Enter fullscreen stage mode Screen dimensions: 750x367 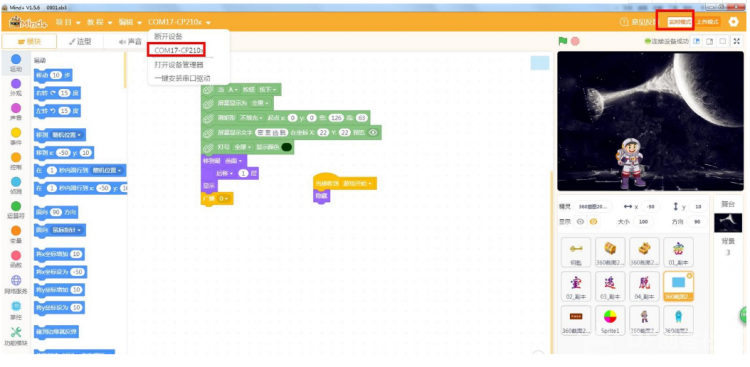pyautogui.click(x=737, y=42)
